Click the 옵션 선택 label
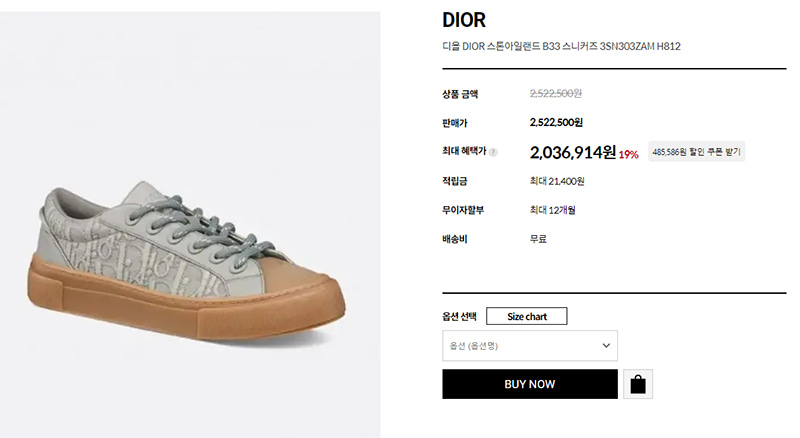 point(459,317)
